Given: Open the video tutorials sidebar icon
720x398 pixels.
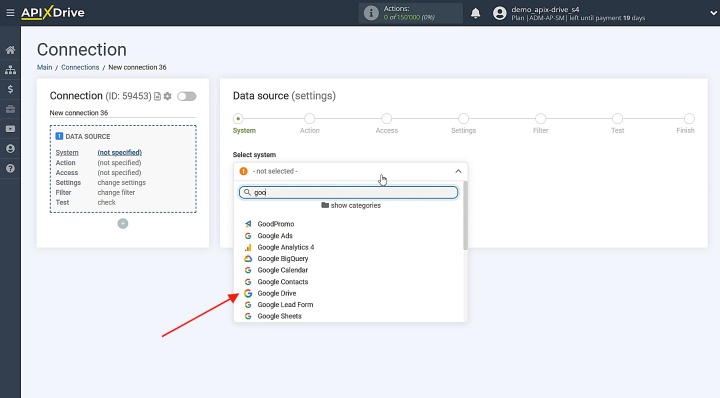Looking at the screenshot, I should pos(10,129).
